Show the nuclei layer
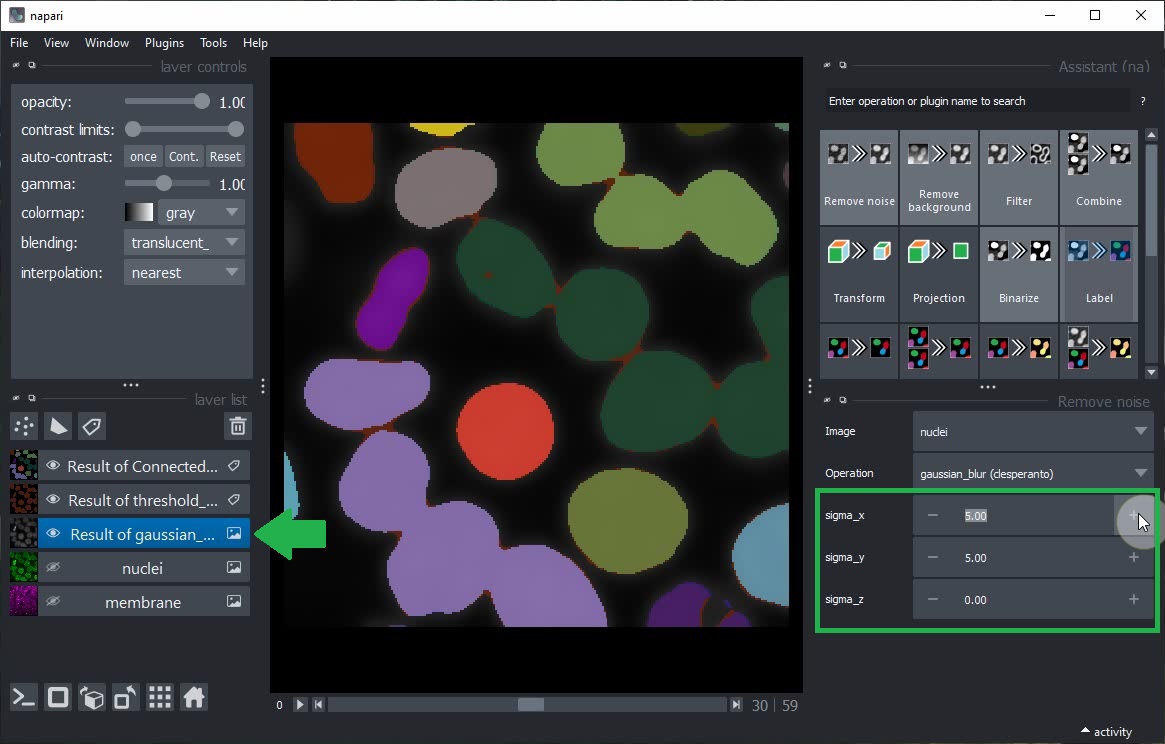Viewport: 1165px width, 744px height. (53, 567)
